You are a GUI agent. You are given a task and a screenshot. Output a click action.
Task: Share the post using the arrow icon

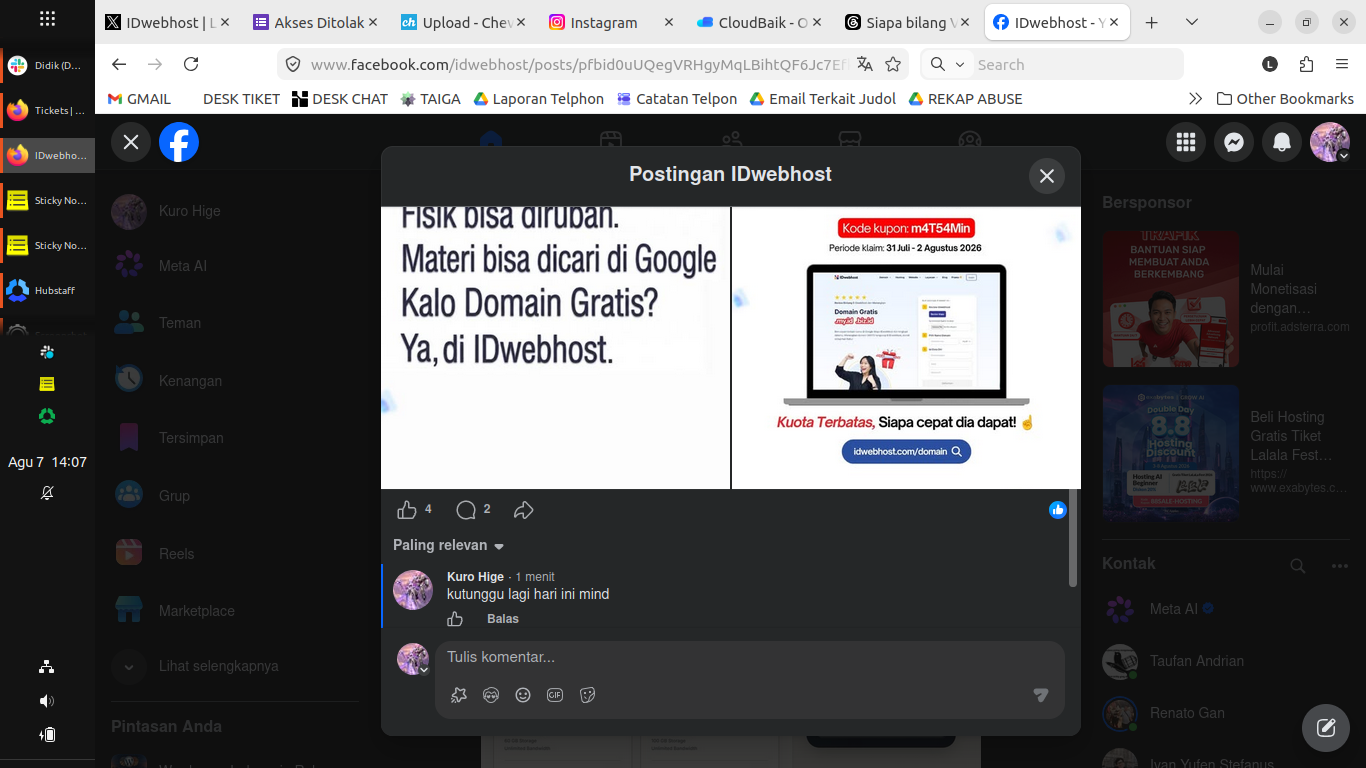click(524, 510)
